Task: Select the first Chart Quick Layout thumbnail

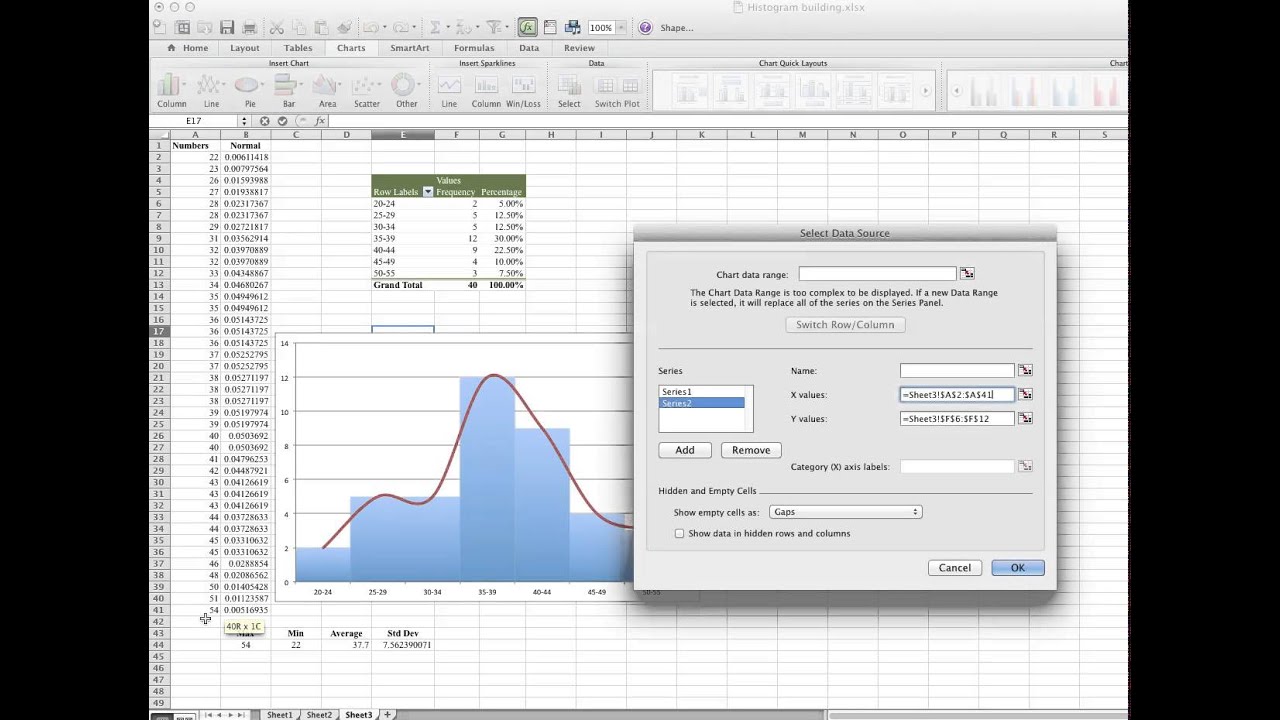Action: (x=690, y=91)
